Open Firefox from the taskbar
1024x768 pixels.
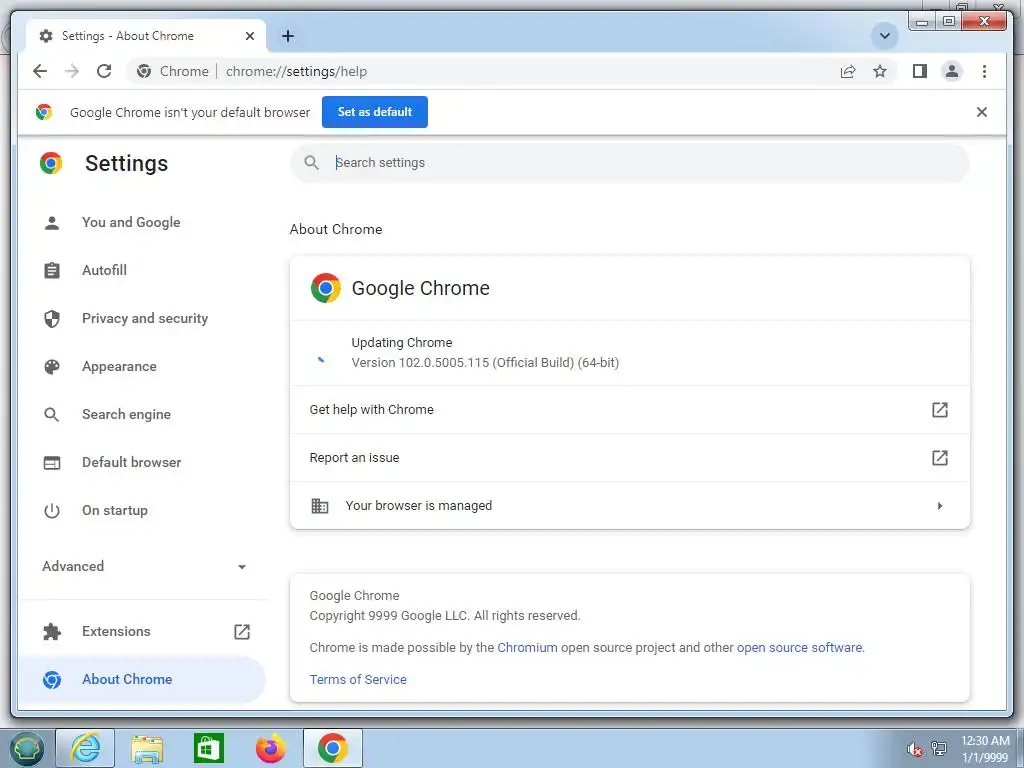coord(270,748)
